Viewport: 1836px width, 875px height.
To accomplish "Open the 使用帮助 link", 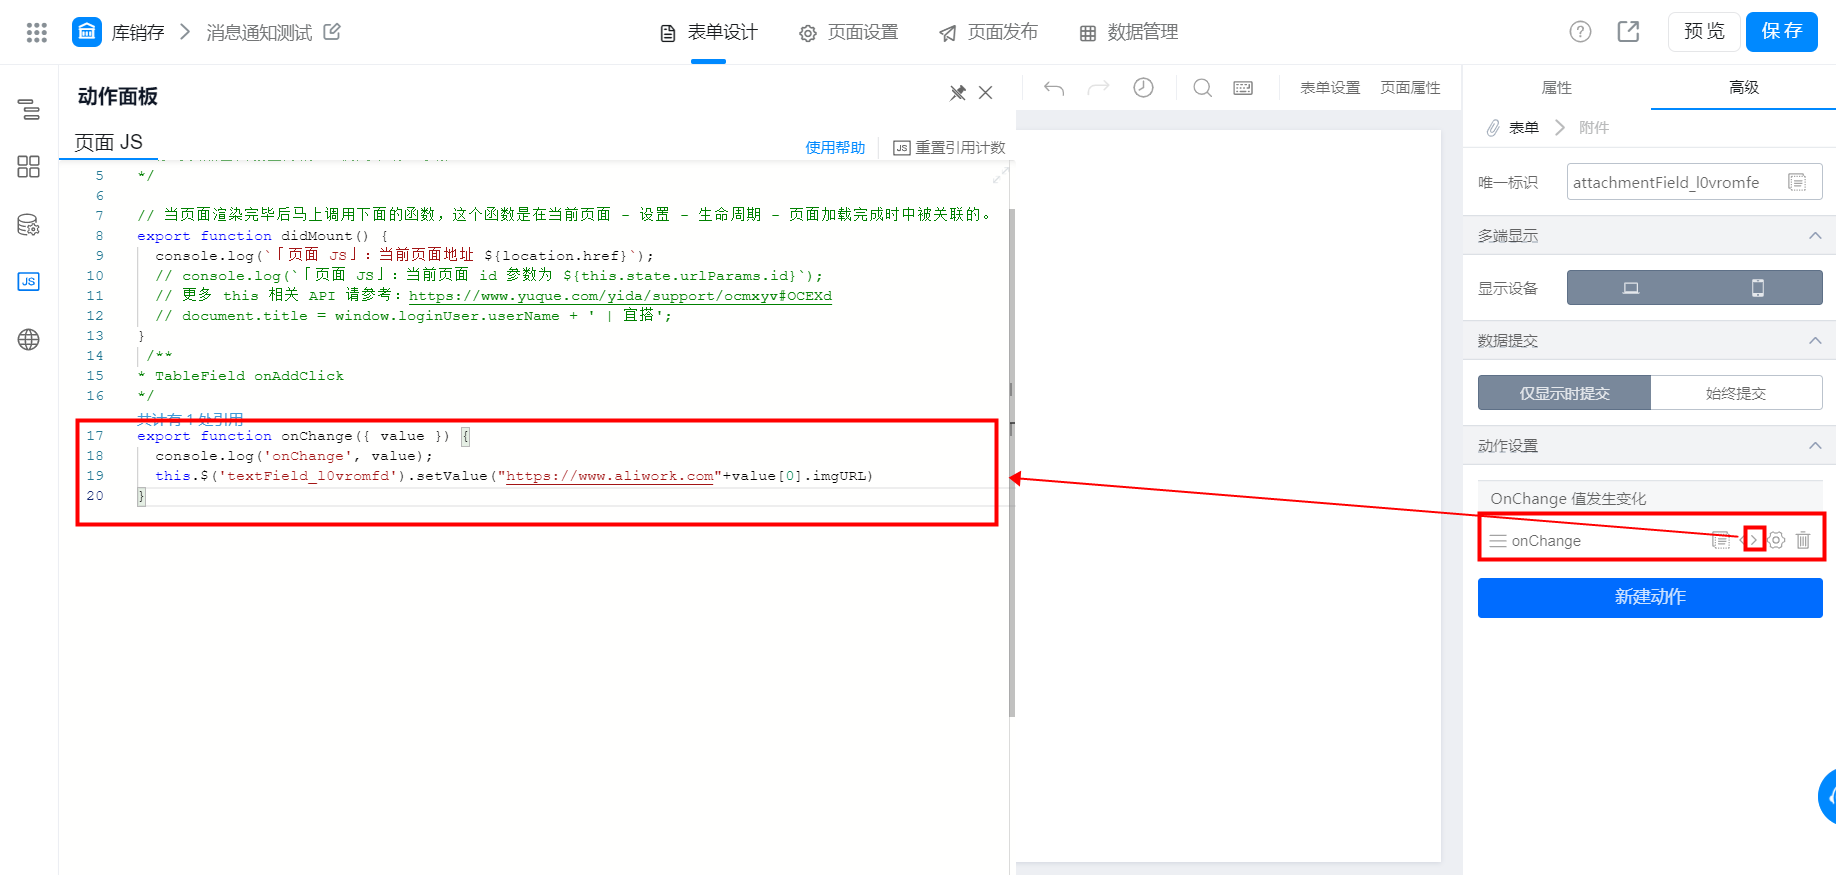I will [835, 147].
